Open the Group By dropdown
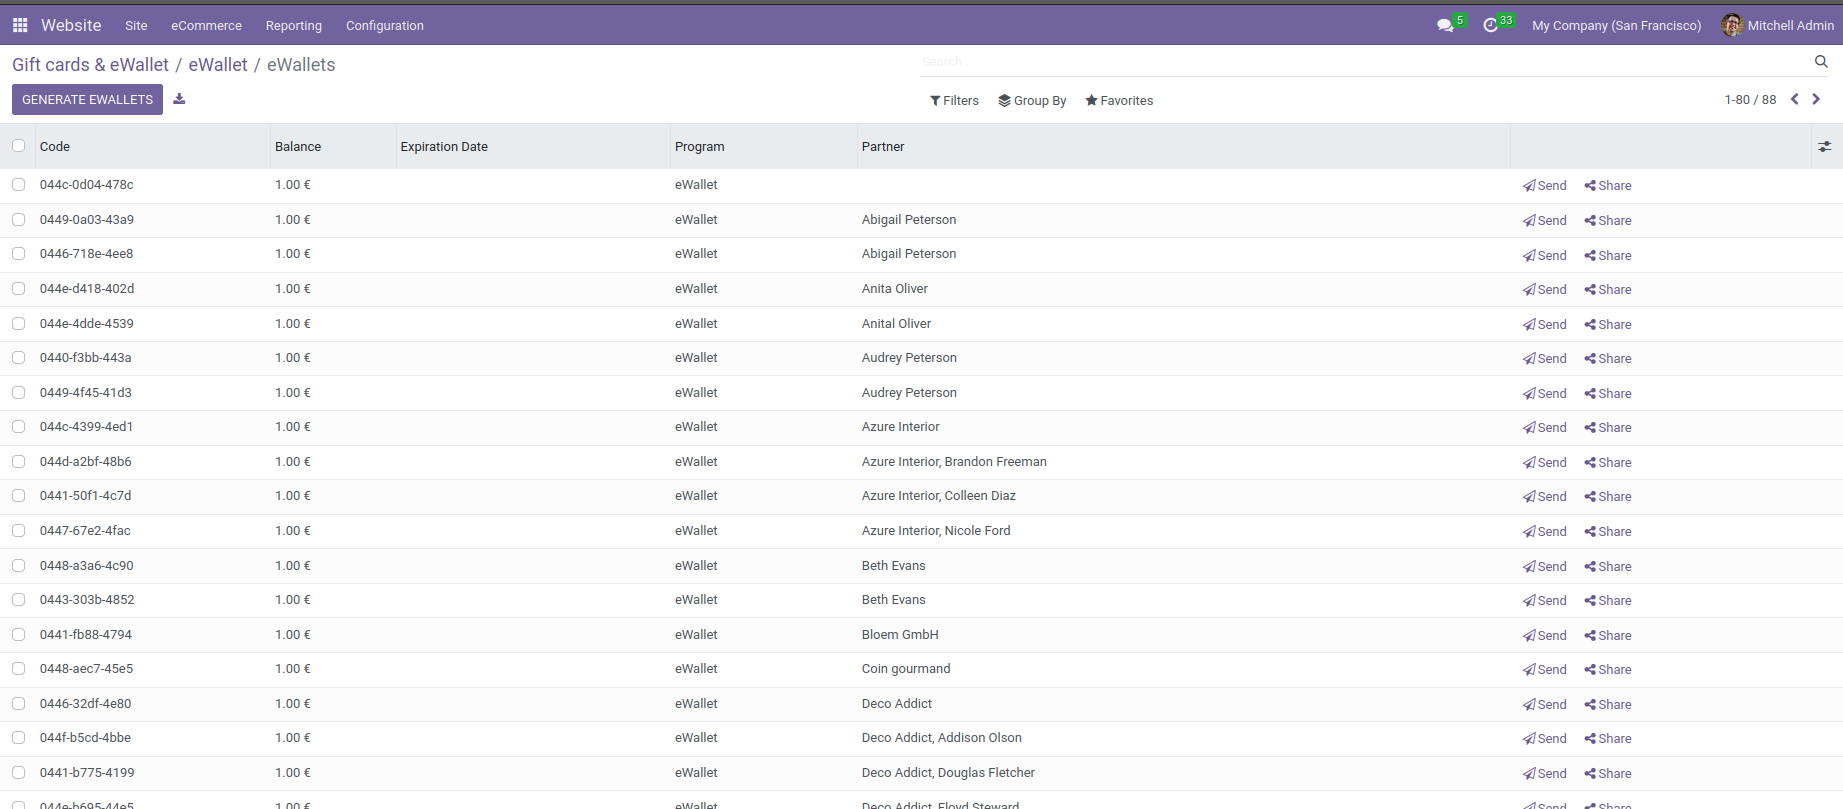The width and height of the screenshot is (1843, 809). [1032, 101]
